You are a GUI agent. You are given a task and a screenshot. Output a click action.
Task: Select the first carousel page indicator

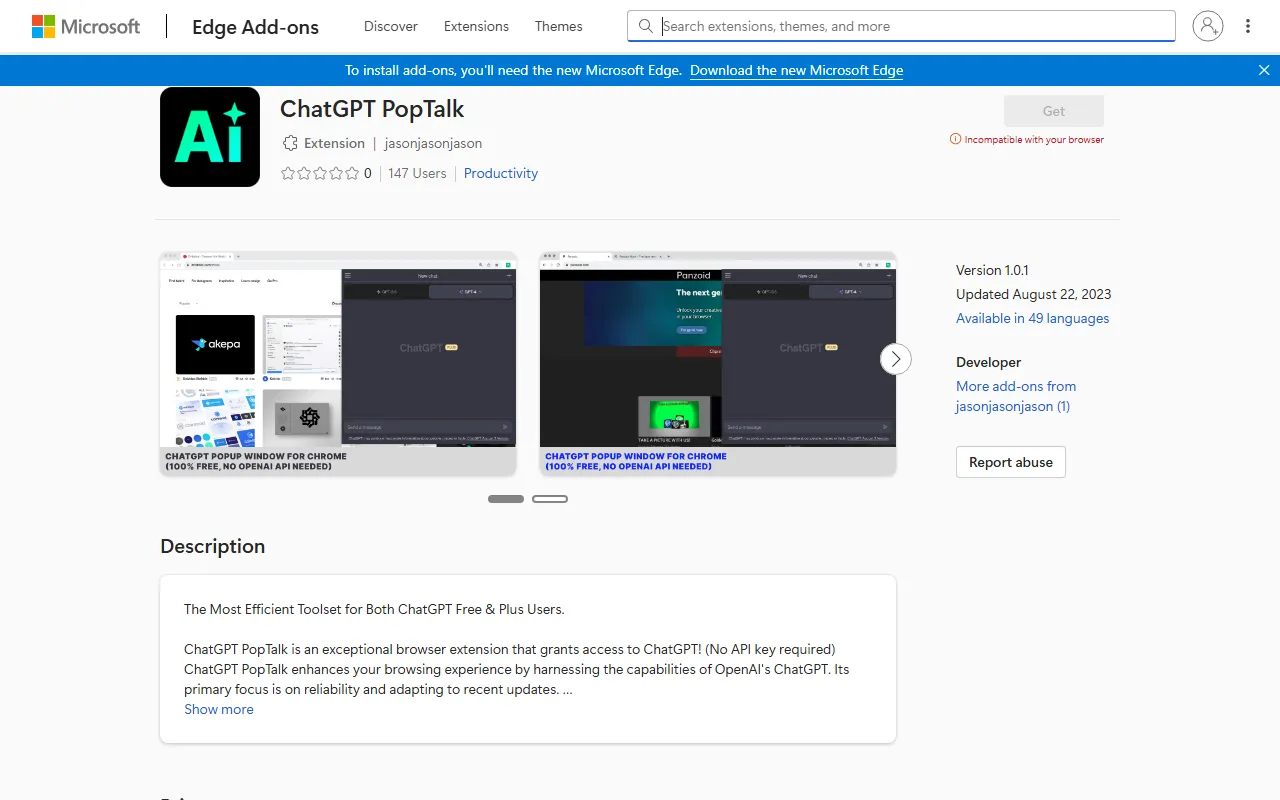[506, 498]
